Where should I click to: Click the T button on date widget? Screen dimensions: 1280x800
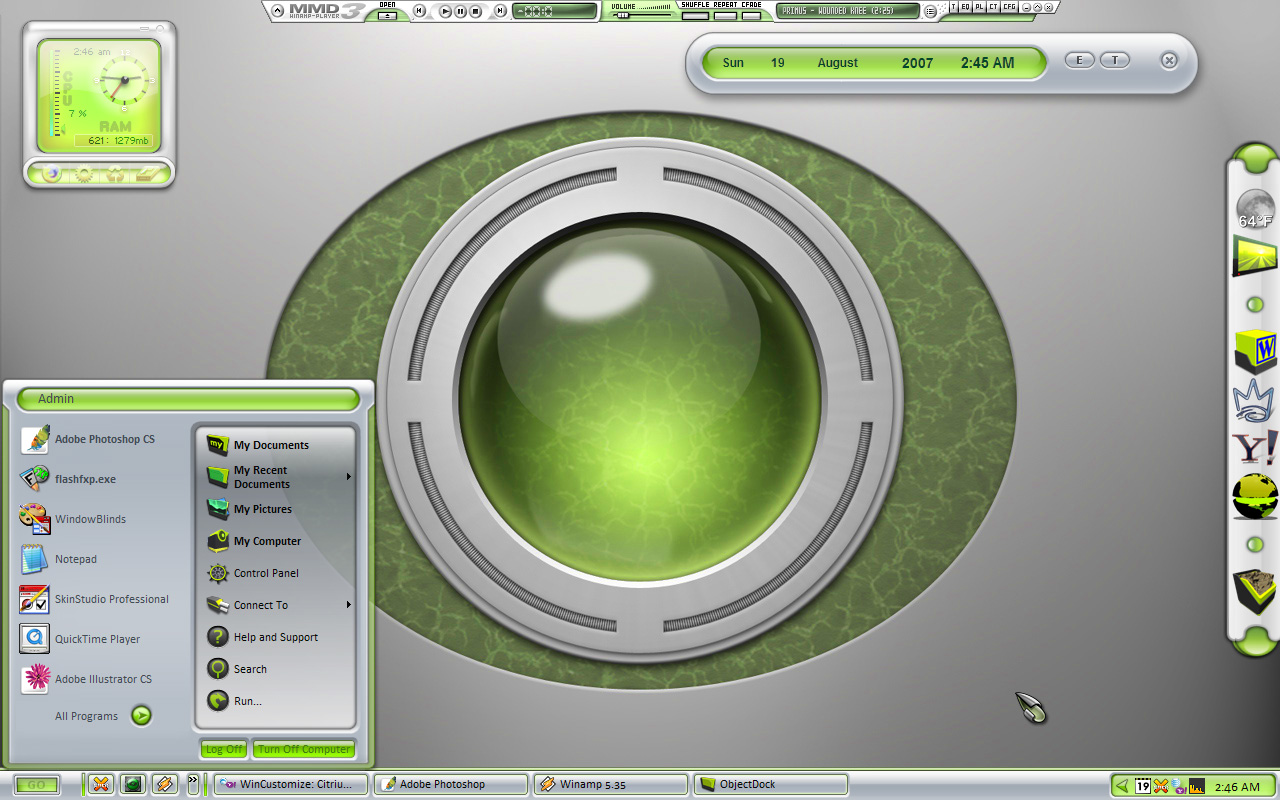1115,60
